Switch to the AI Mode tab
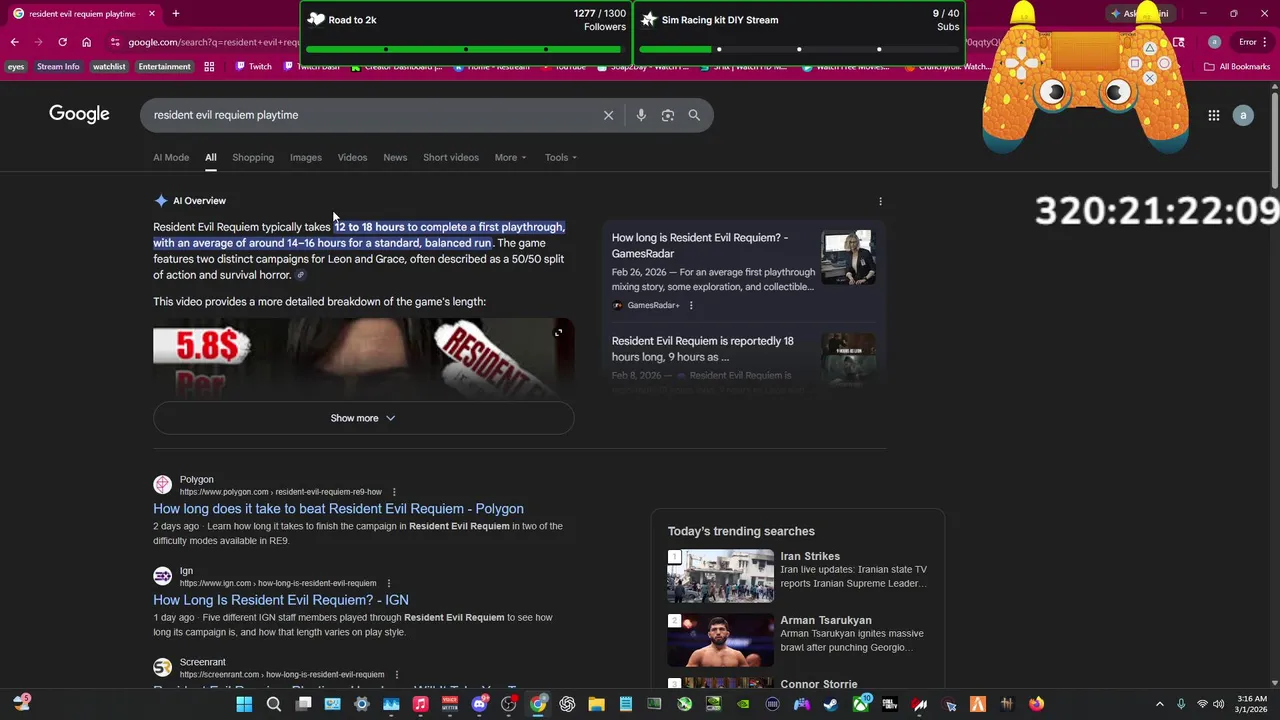The width and height of the screenshot is (1280, 720). point(171,157)
